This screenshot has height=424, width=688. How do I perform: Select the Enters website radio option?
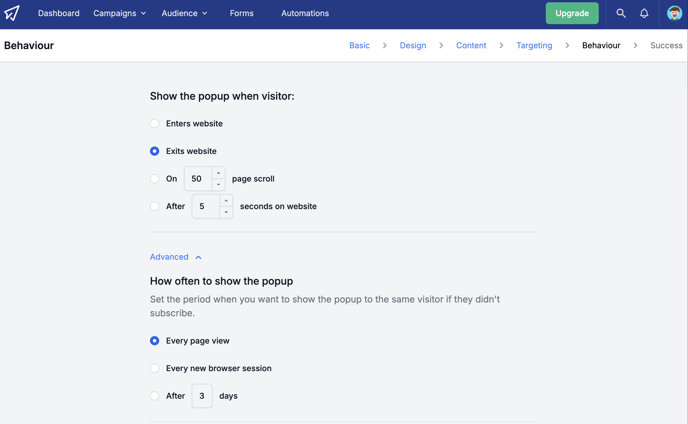pos(154,124)
